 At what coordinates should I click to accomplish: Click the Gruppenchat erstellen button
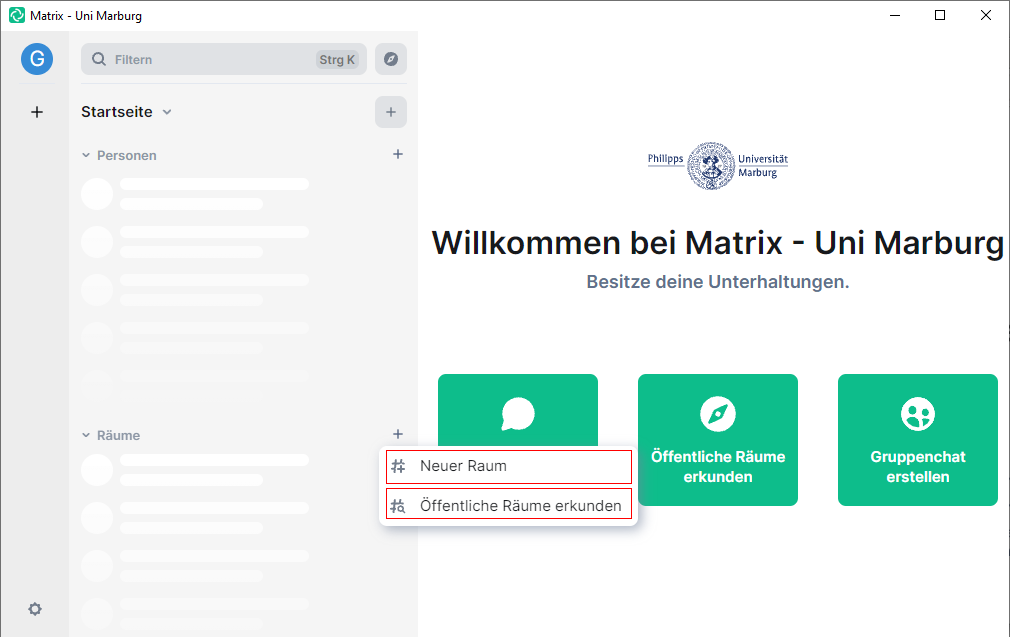(x=918, y=440)
